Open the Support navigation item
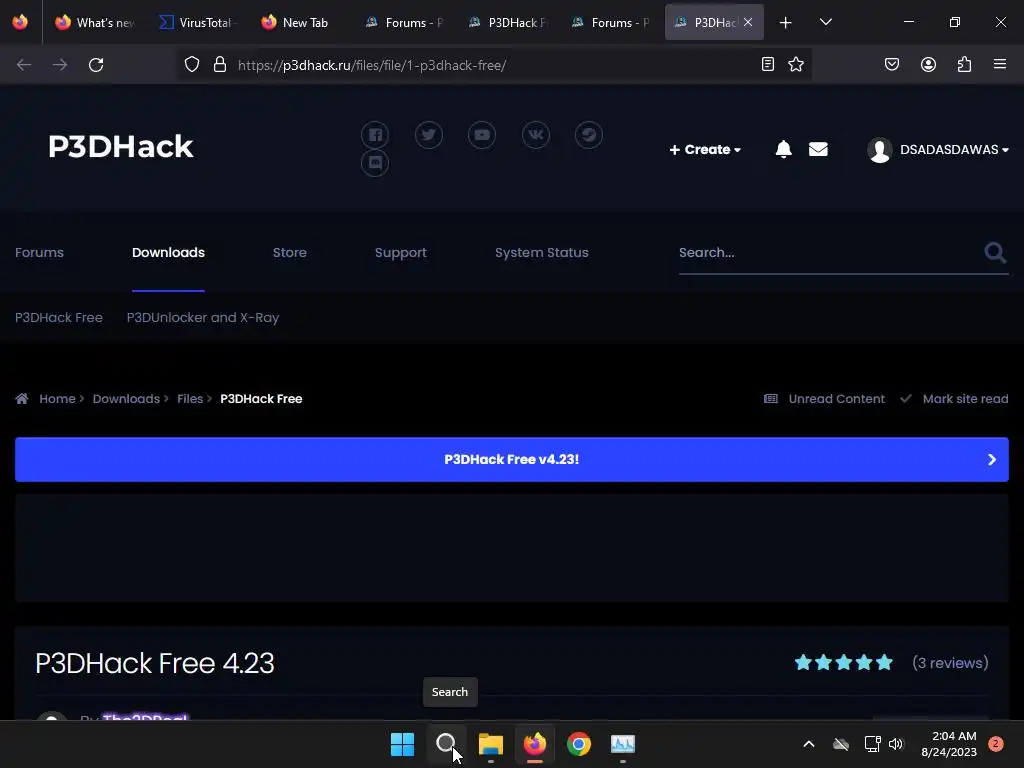Image resolution: width=1024 pixels, height=768 pixels. tap(401, 253)
